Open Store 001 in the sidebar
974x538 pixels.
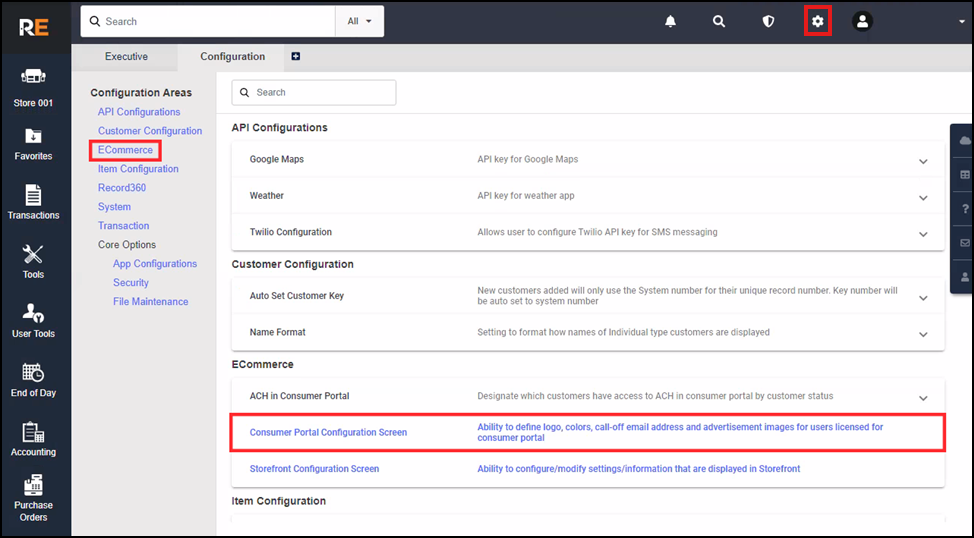[33, 88]
